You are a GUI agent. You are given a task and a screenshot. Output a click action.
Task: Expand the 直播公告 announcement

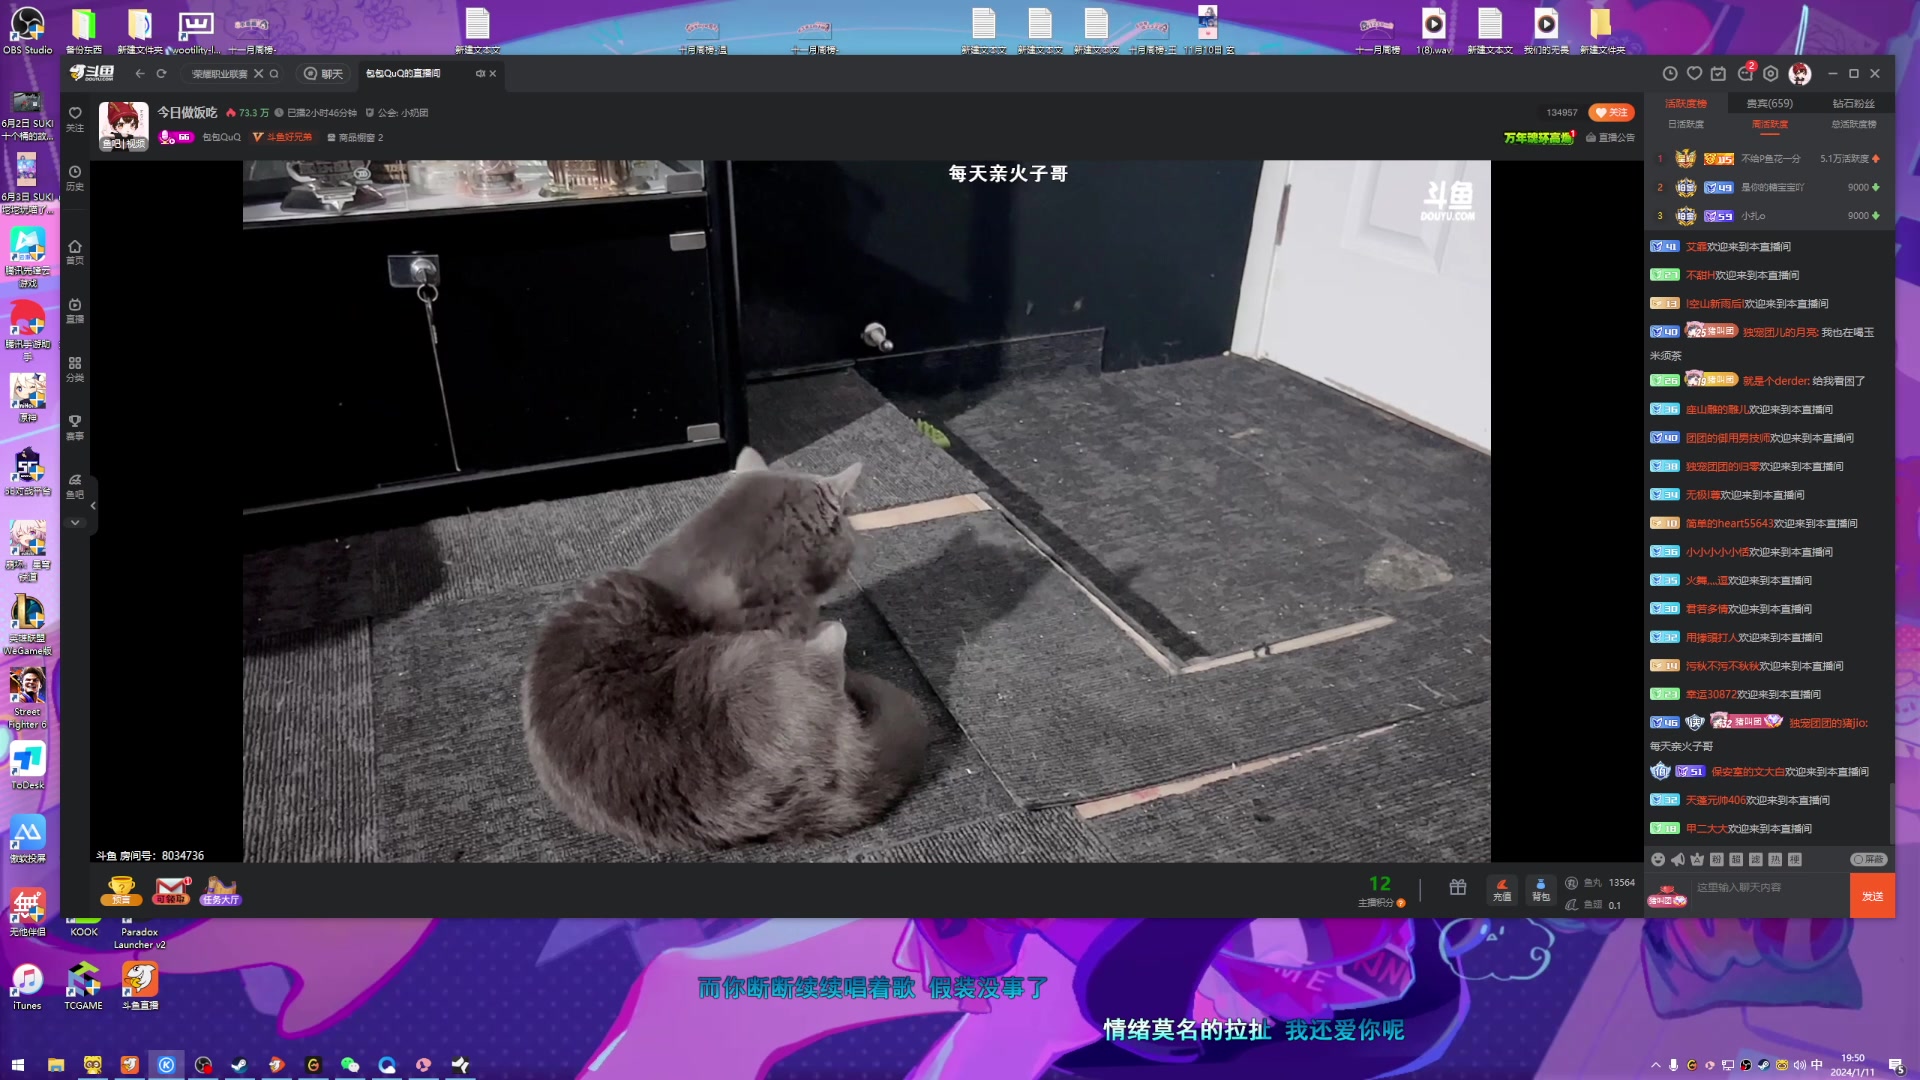(1611, 138)
